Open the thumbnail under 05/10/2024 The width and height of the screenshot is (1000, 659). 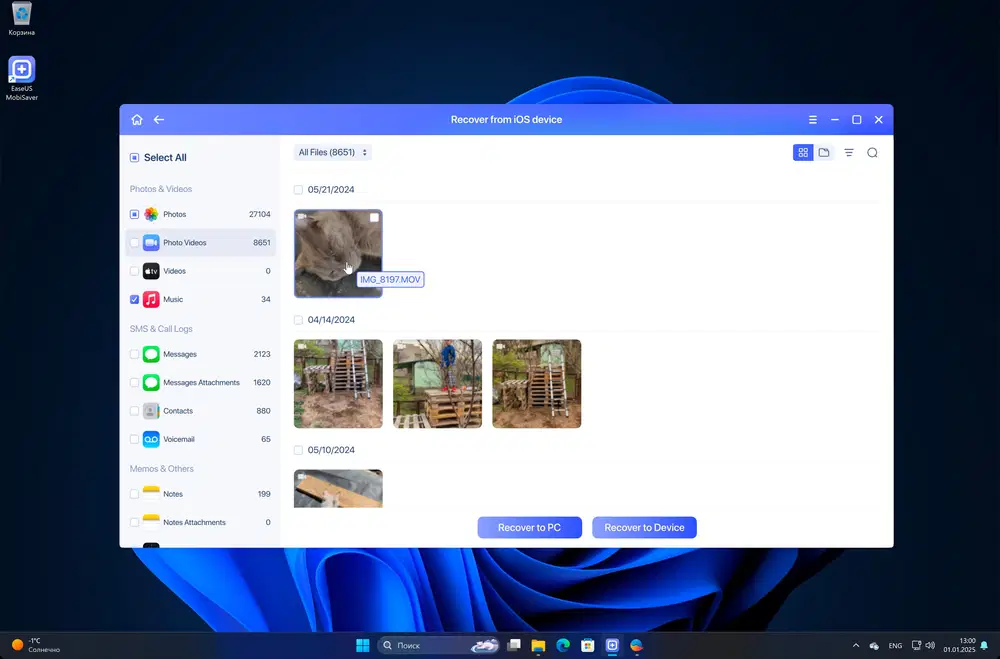338,489
